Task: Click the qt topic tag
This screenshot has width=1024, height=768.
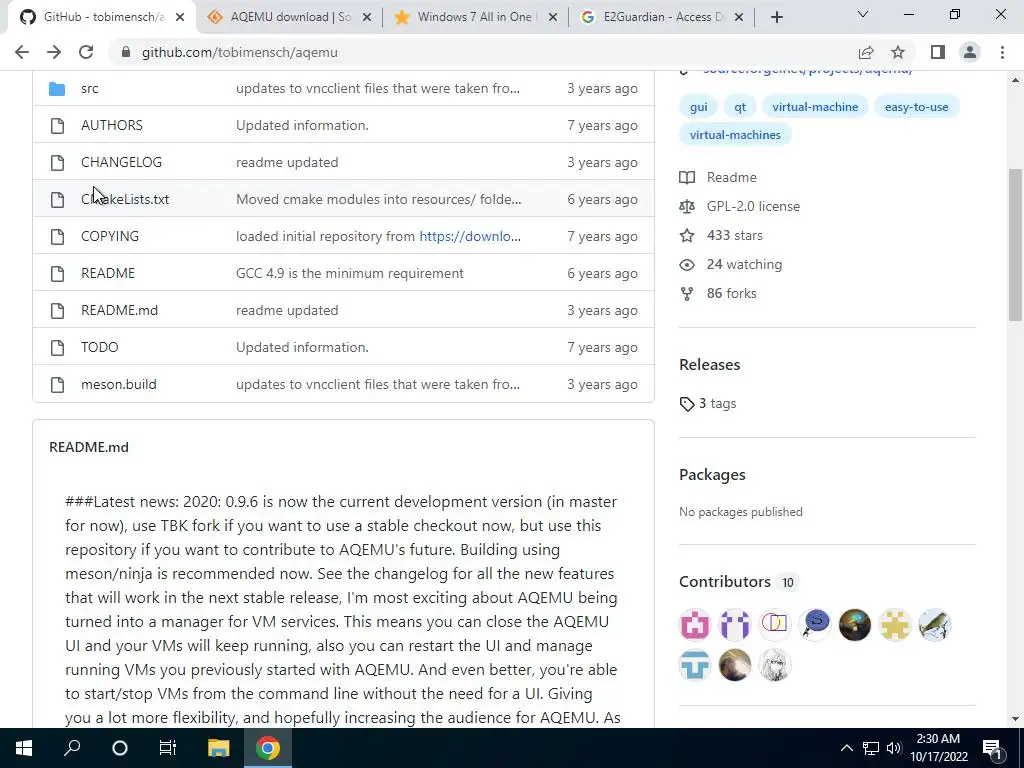Action: [740, 106]
